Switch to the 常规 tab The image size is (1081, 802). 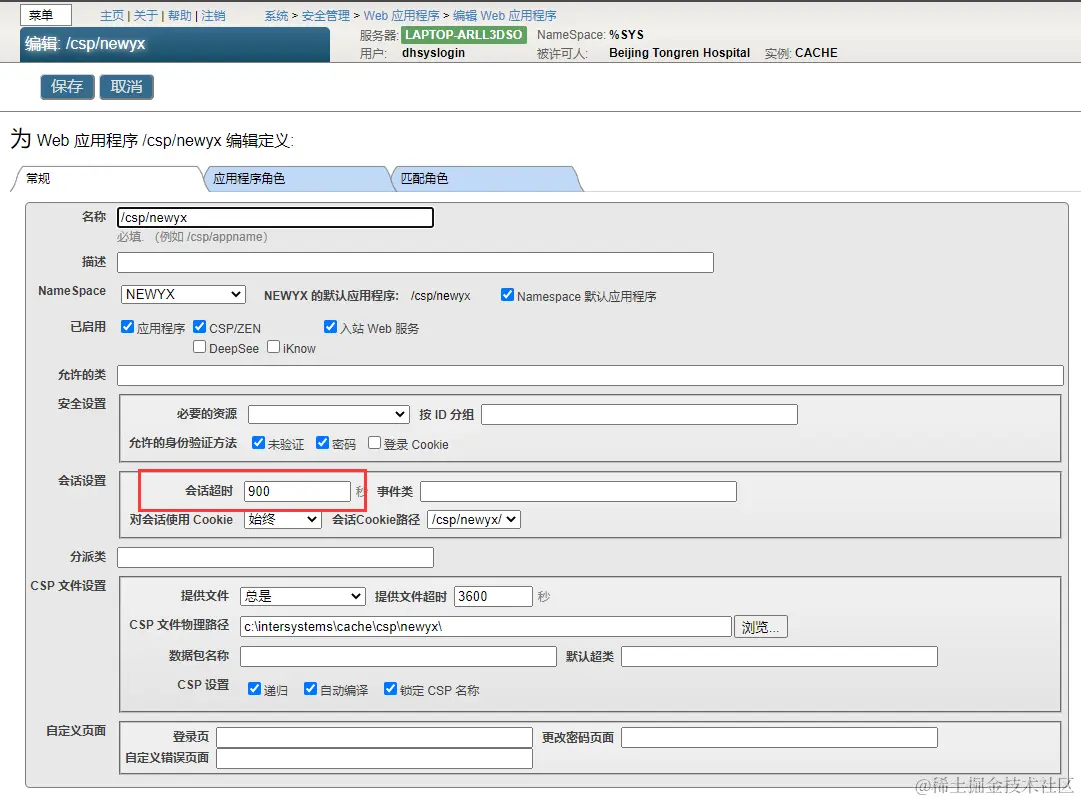click(107, 179)
